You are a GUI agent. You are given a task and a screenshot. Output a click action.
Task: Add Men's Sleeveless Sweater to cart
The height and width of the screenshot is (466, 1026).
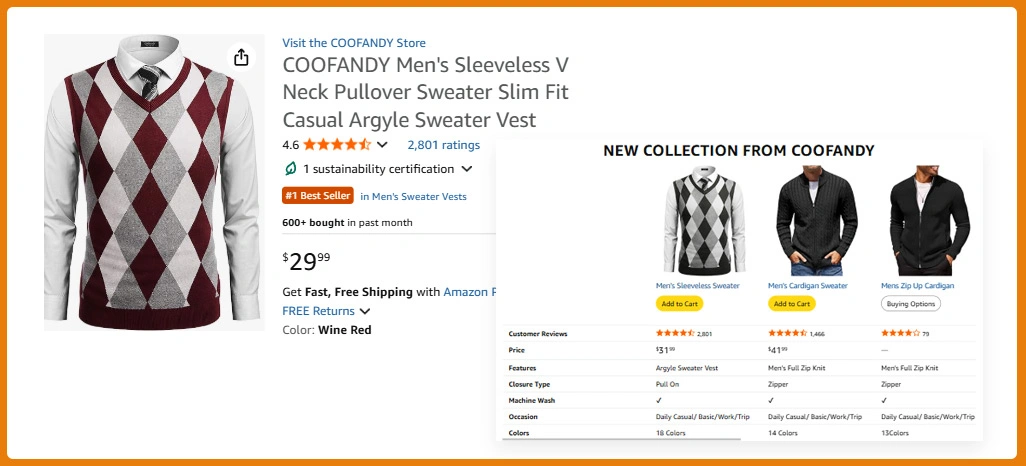pyautogui.click(x=680, y=303)
